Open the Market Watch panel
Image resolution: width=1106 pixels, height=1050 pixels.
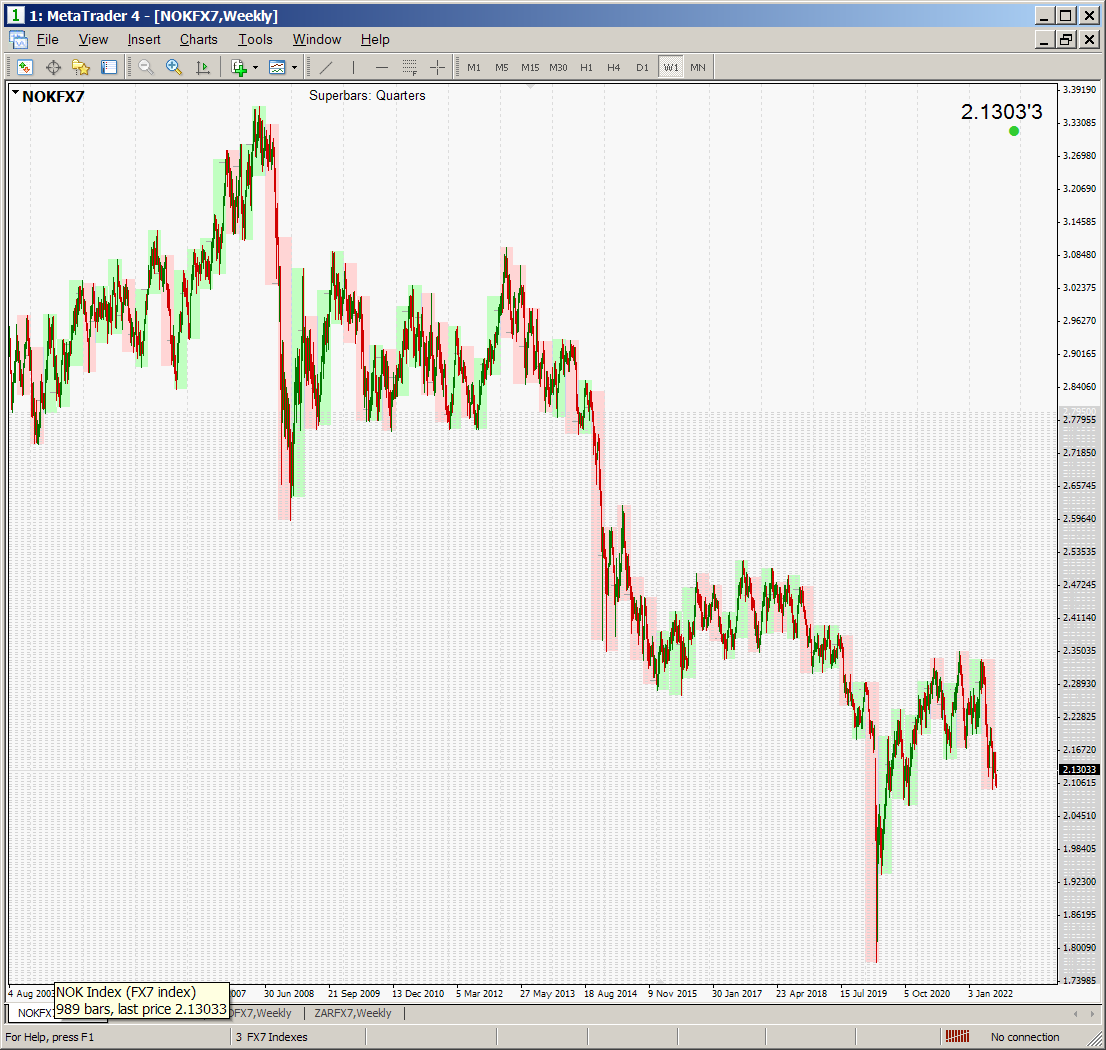25,67
